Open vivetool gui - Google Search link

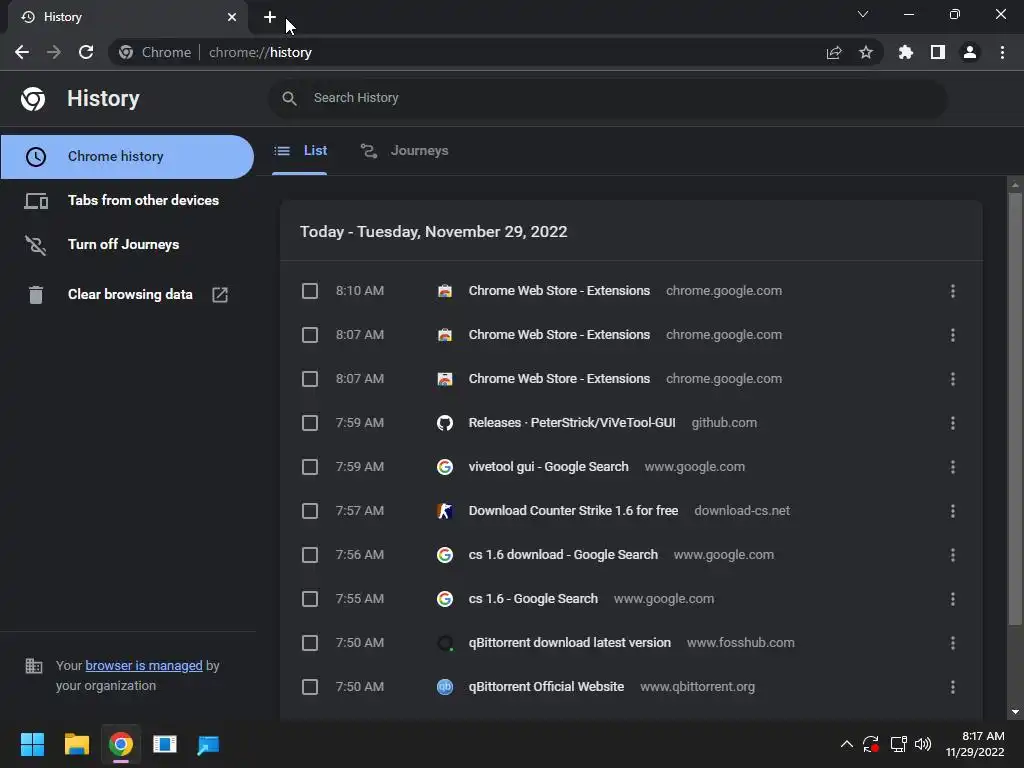(549, 467)
